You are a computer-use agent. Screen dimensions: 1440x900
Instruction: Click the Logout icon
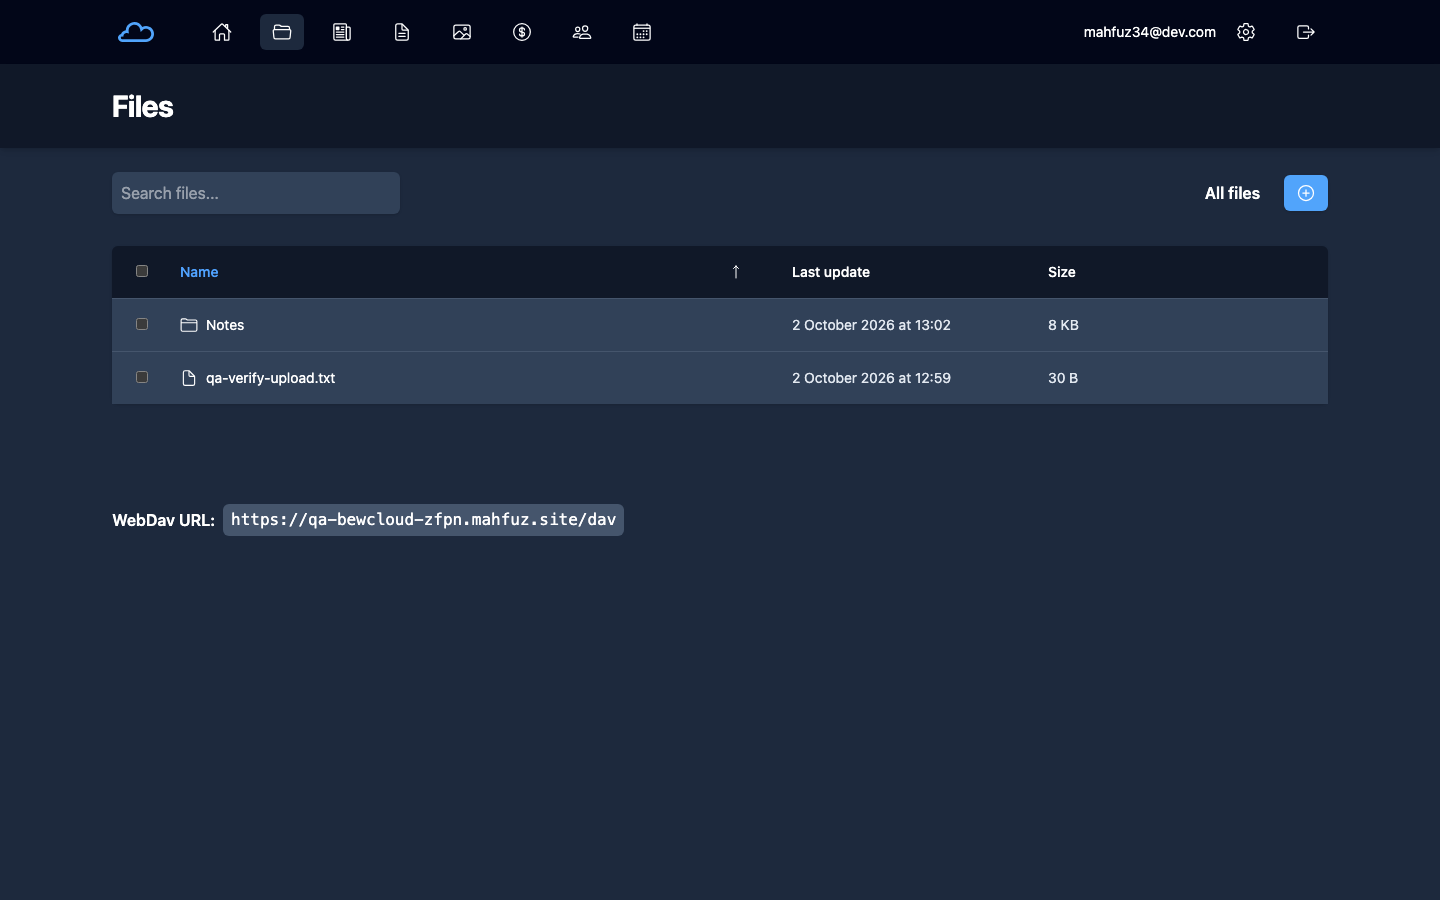[1306, 32]
